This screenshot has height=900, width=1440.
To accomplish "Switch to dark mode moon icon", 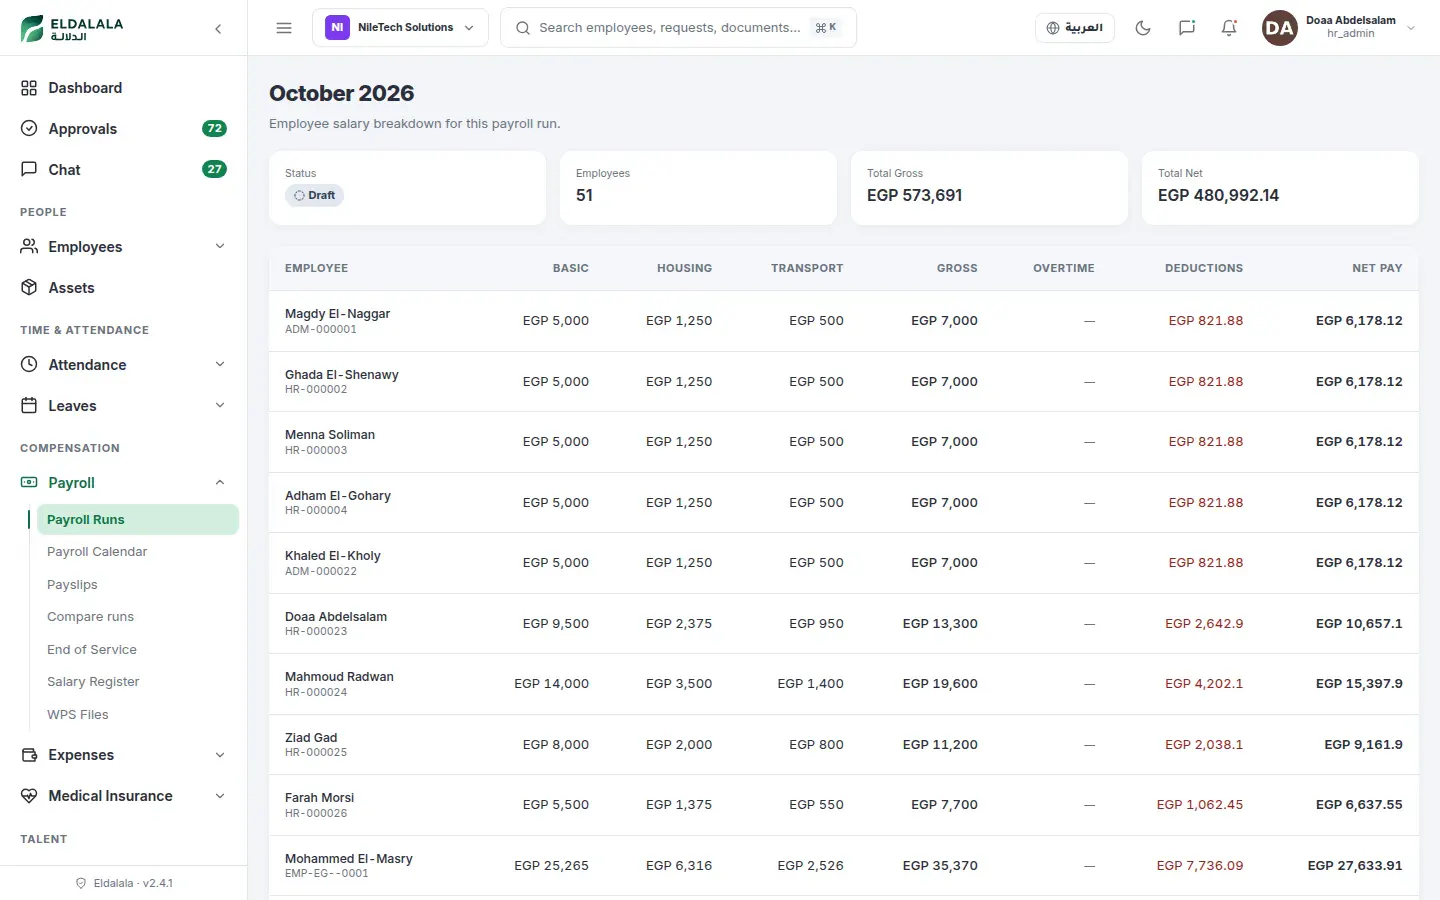I will pyautogui.click(x=1143, y=28).
